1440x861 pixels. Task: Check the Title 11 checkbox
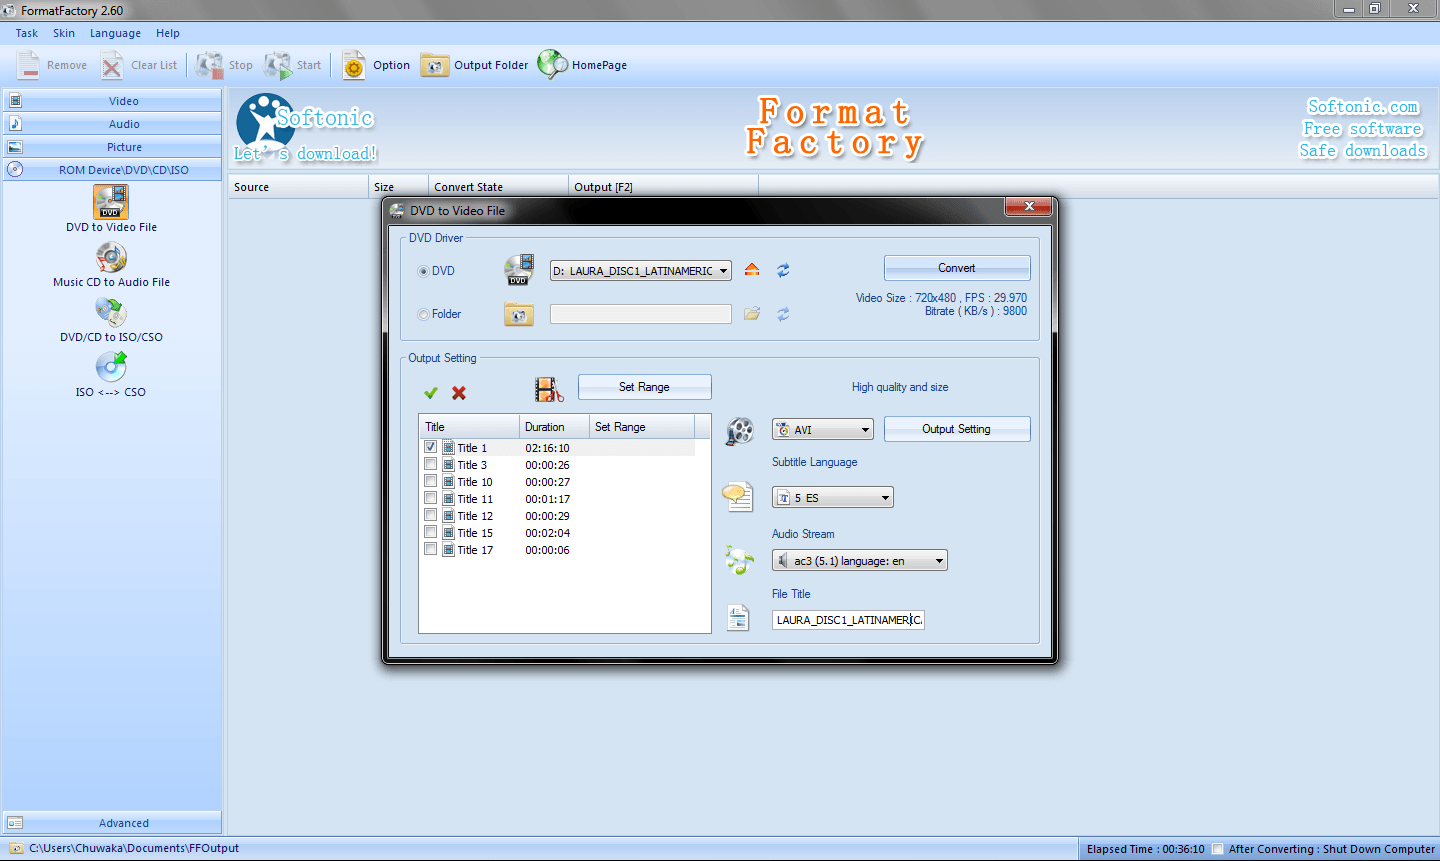click(x=430, y=498)
